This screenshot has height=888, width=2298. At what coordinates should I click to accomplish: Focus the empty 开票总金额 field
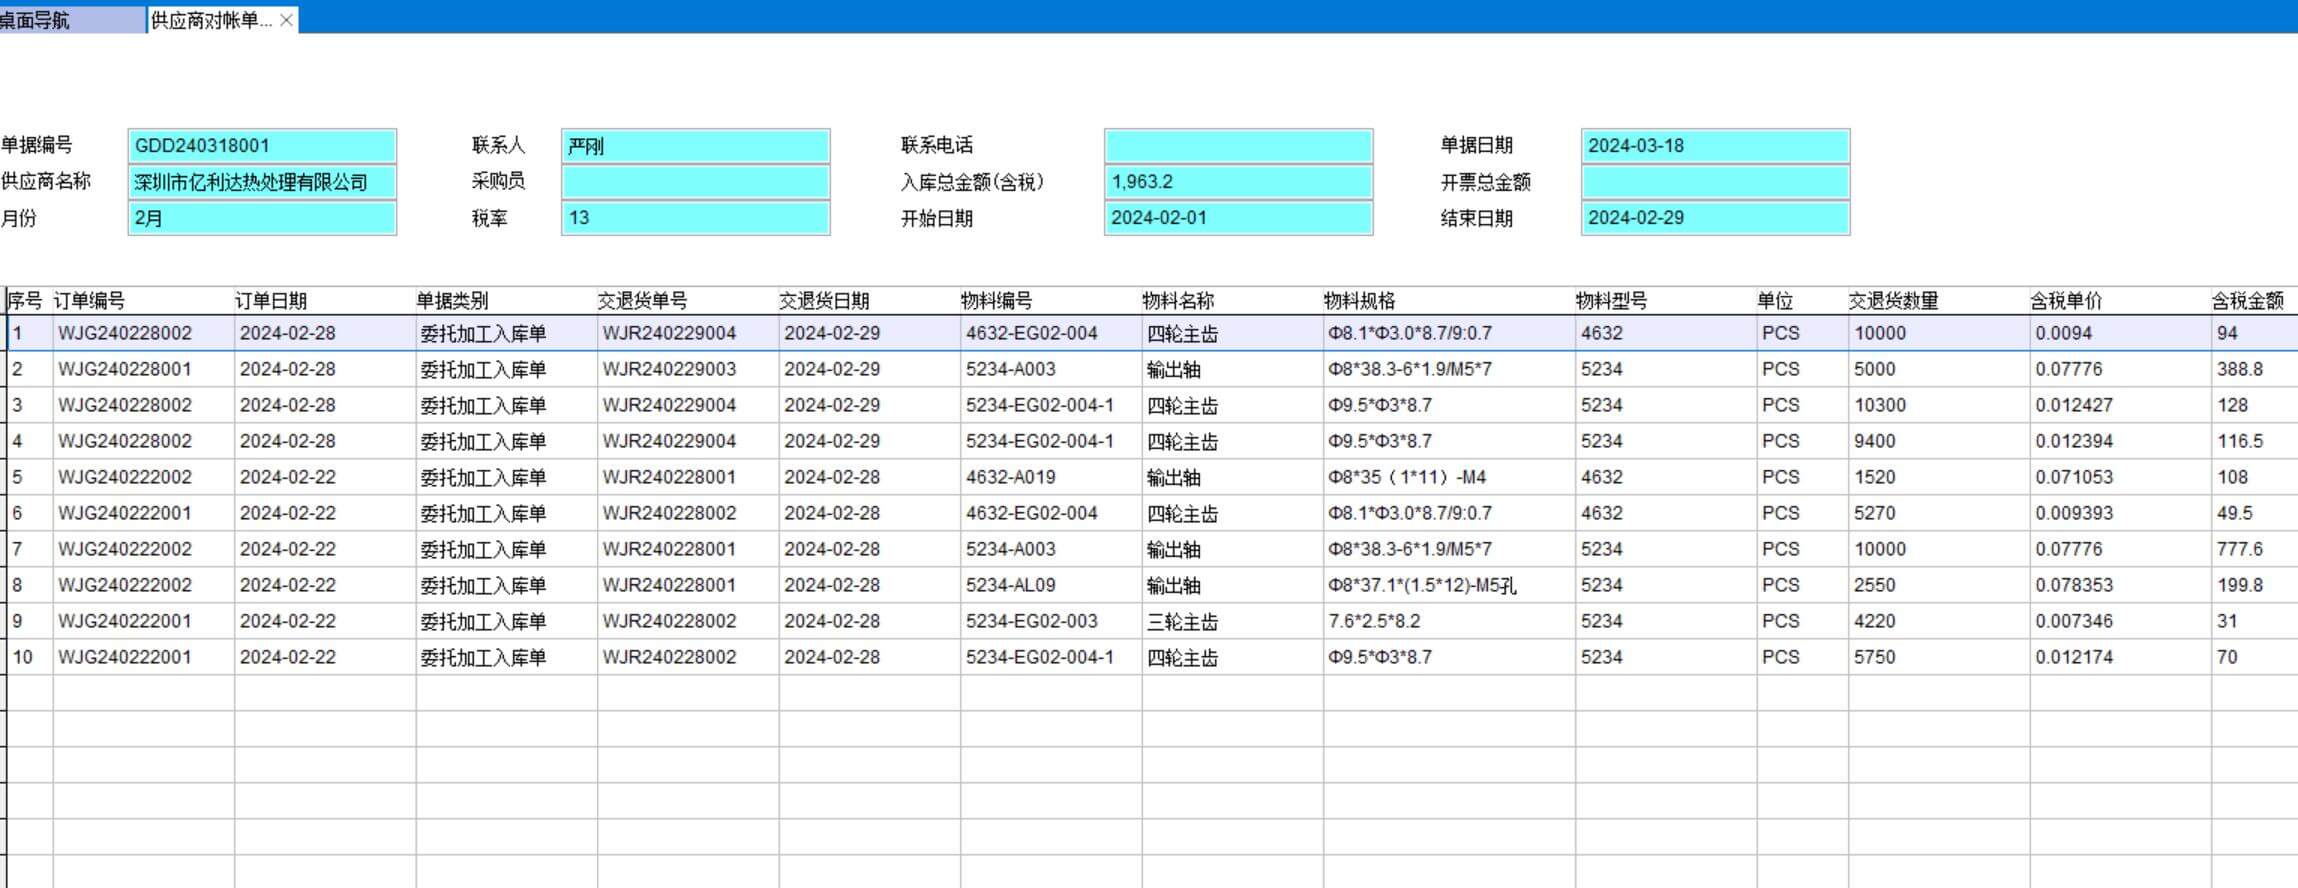point(1715,182)
